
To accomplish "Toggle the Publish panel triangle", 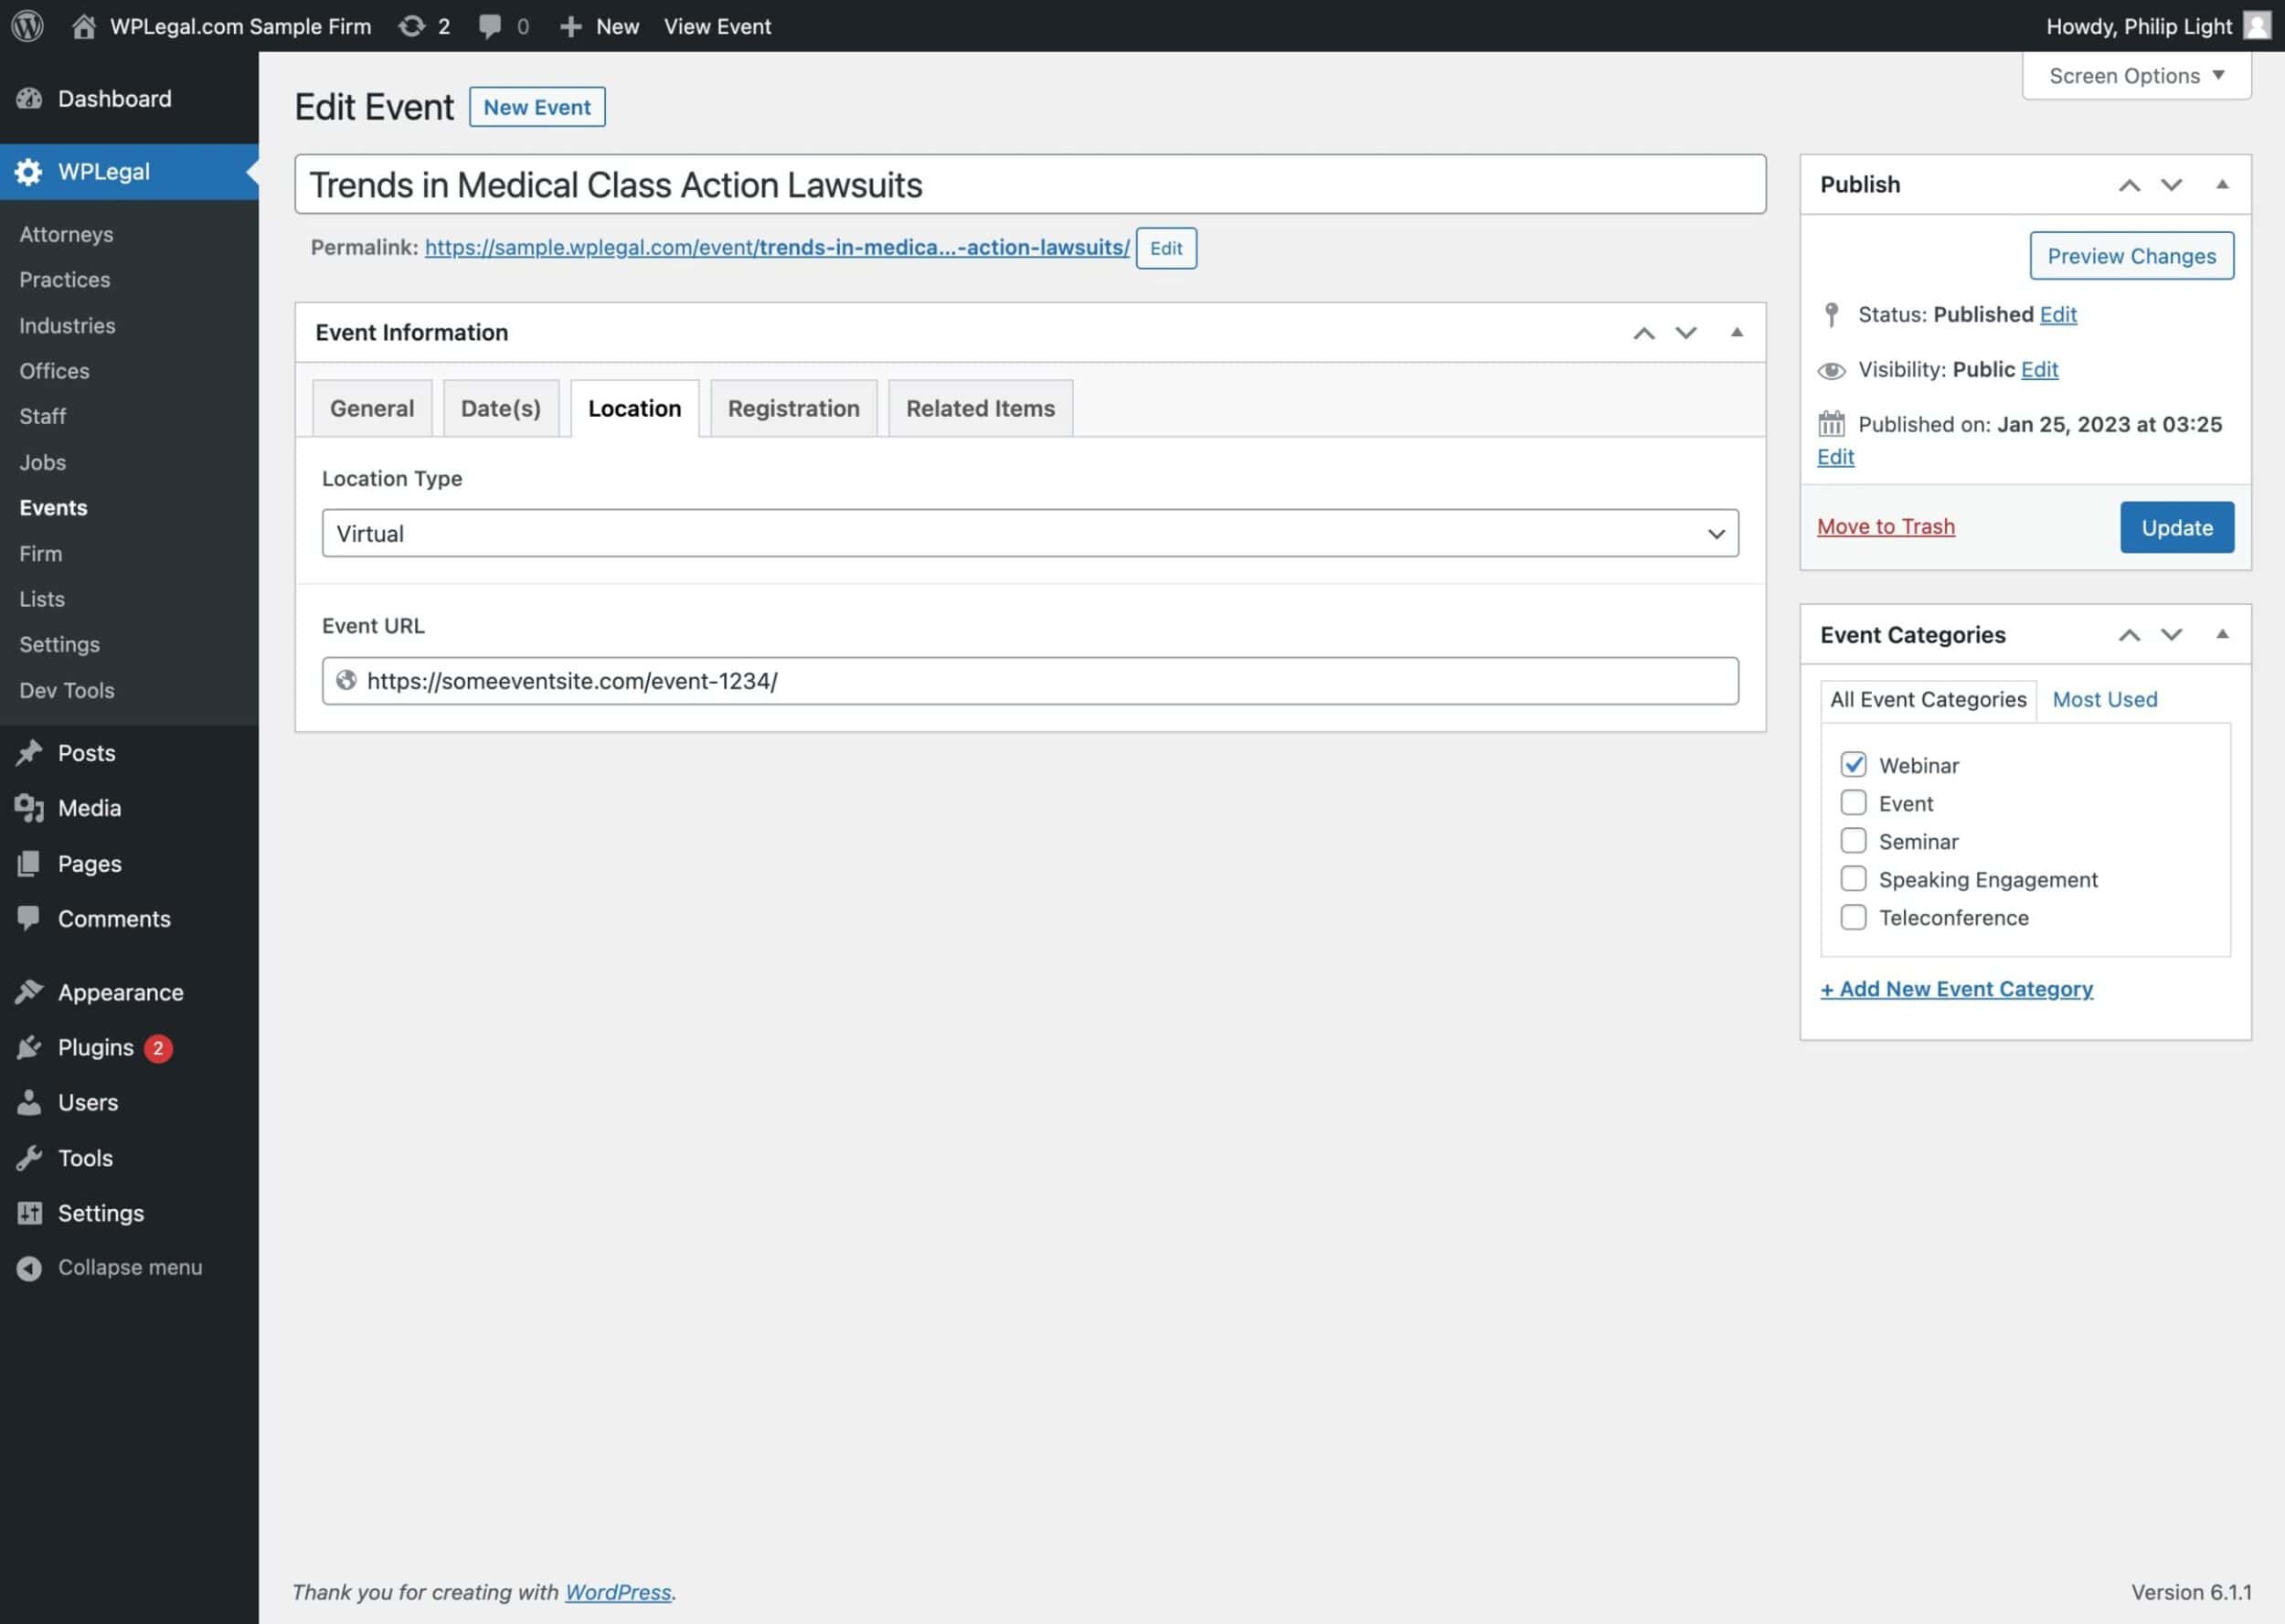I will 2222,184.
